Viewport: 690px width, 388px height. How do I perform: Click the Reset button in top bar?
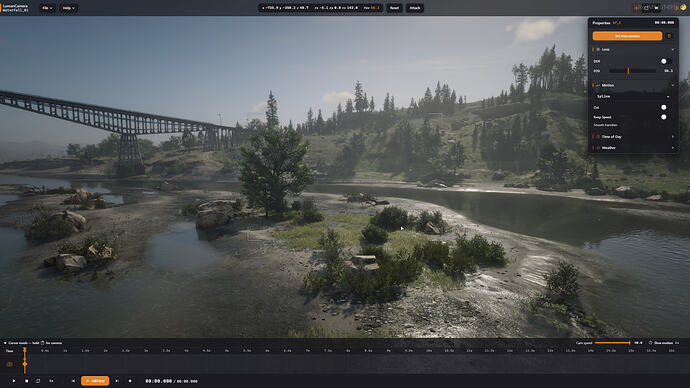click(x=394, y=8)
